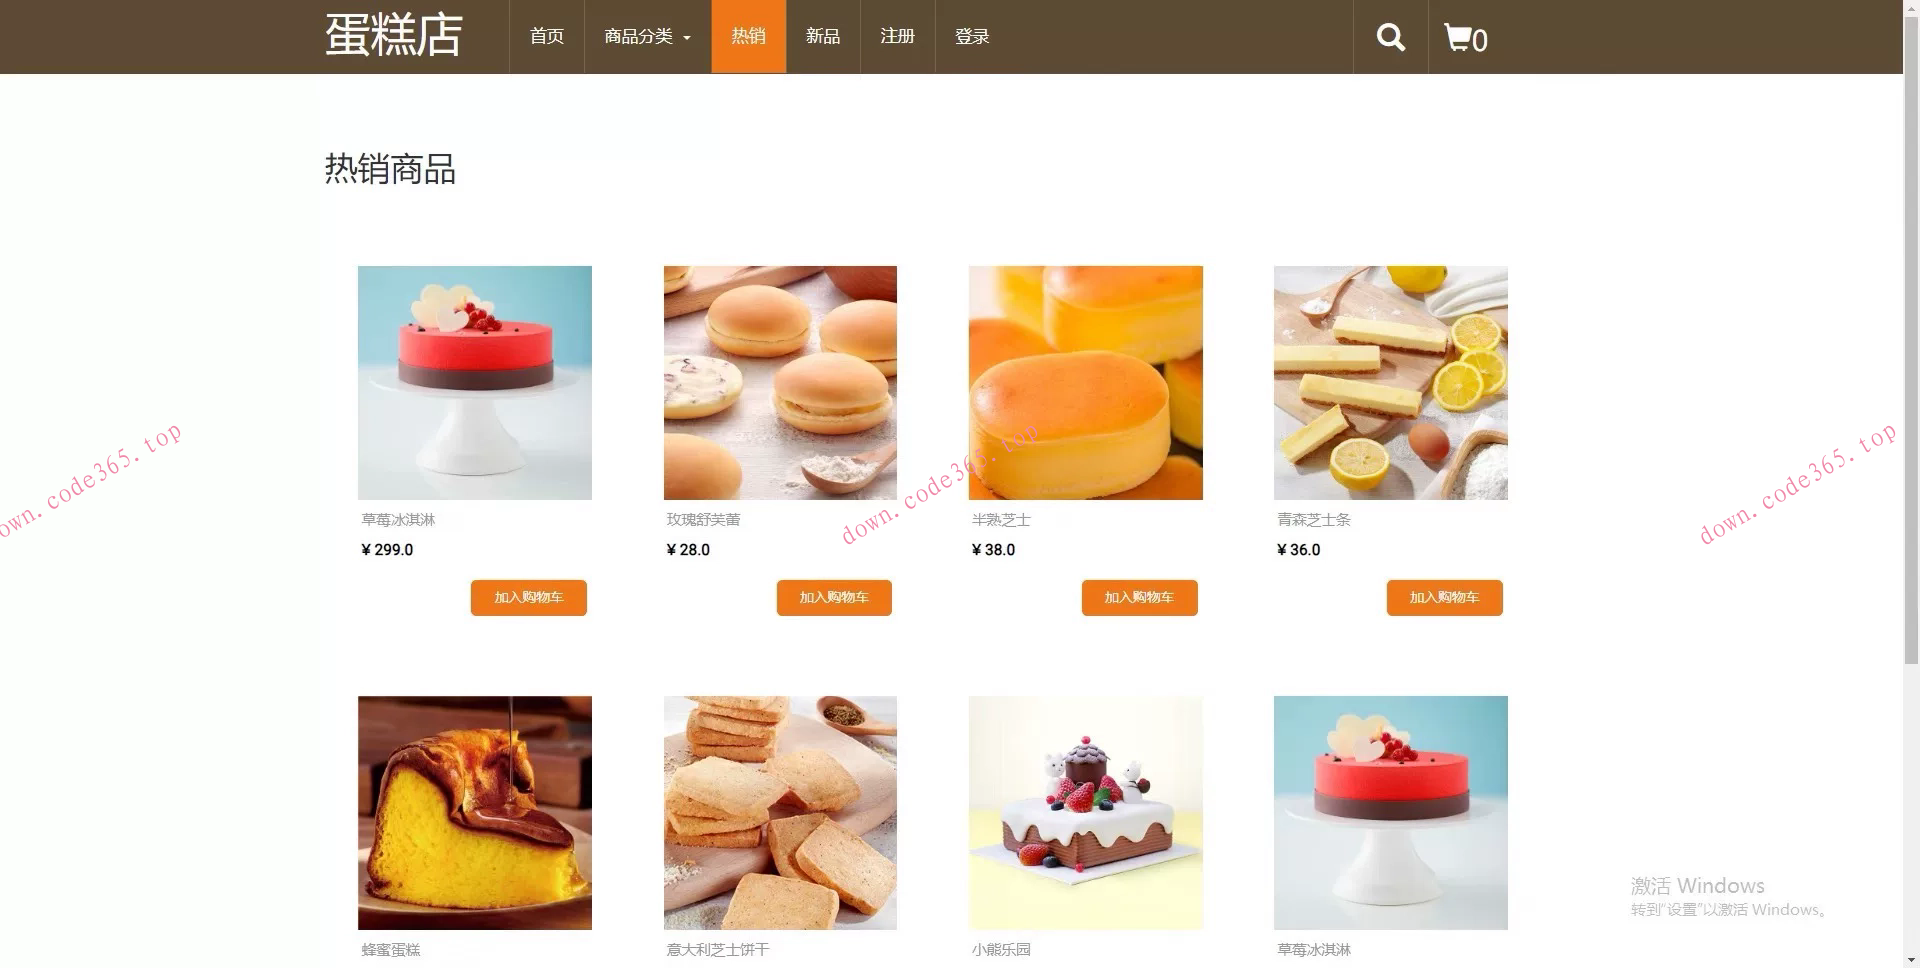The width and height of the screenshot is (1920, 968).
Task: Select the 热销 tab
Action: [748, 37]
